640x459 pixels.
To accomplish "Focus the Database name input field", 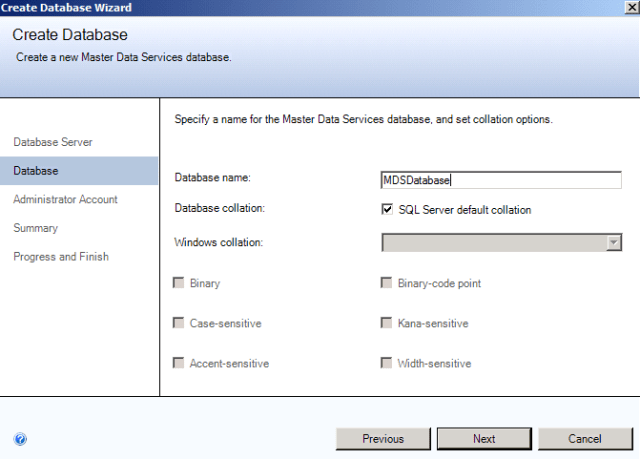I will coord(501,180).
